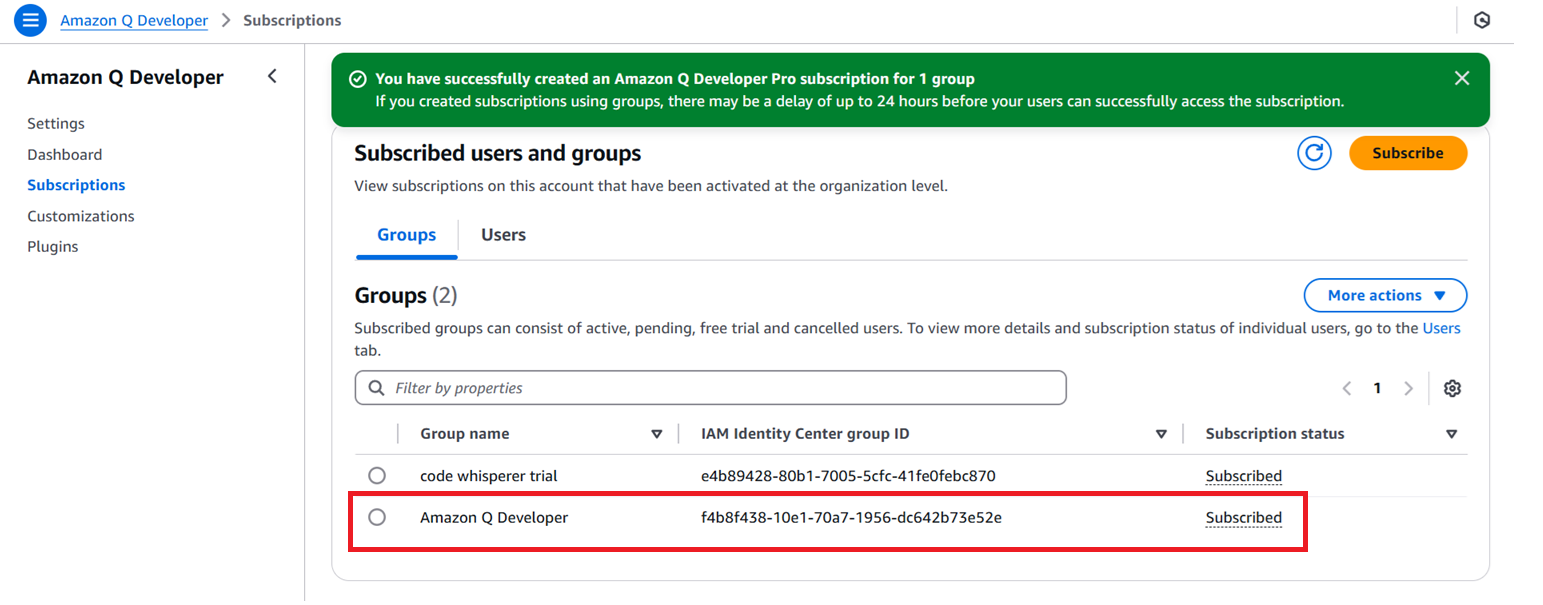Open the Subscription status column filter dropdown
Viewport: 1543px width, 605px height.
(1452, 433)
